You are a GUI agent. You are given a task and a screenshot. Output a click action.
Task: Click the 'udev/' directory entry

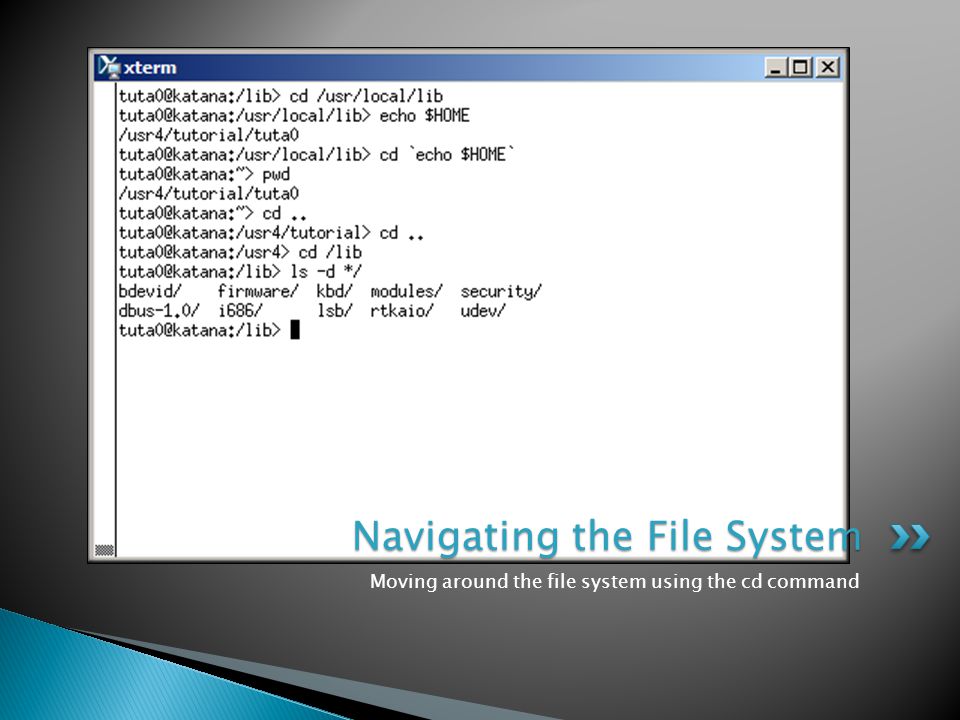point(483,311)
